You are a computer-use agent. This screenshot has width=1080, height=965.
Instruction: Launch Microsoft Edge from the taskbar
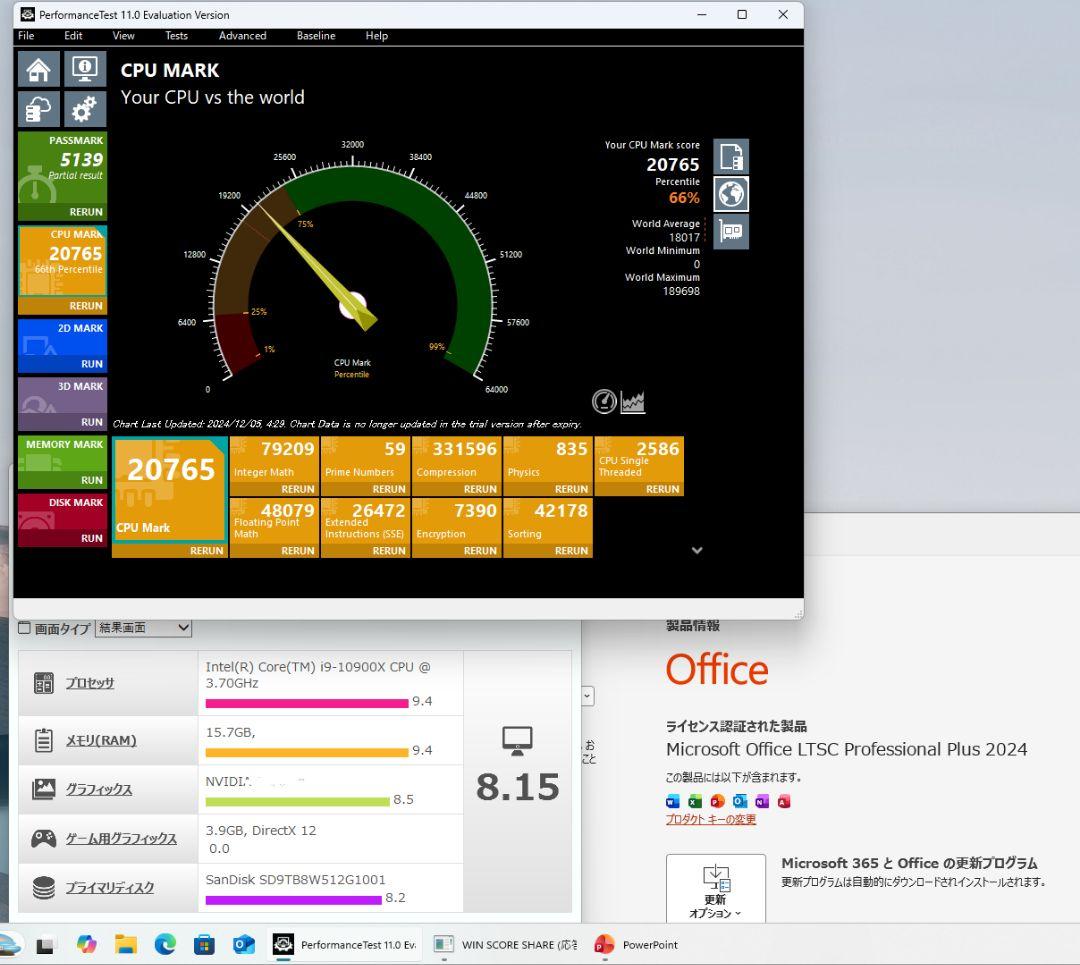click(165, 944)
